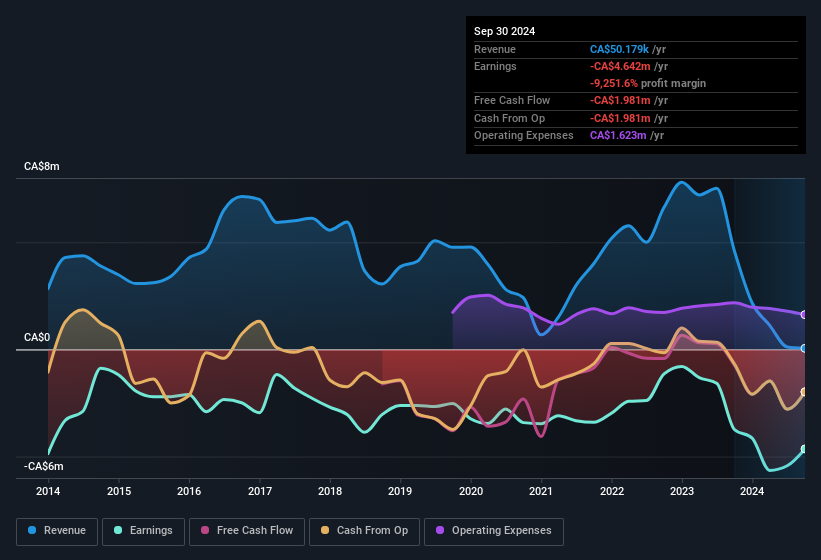Click the 2017 x-axis label
Screen dimensions: 821x560
coord(260,491)
